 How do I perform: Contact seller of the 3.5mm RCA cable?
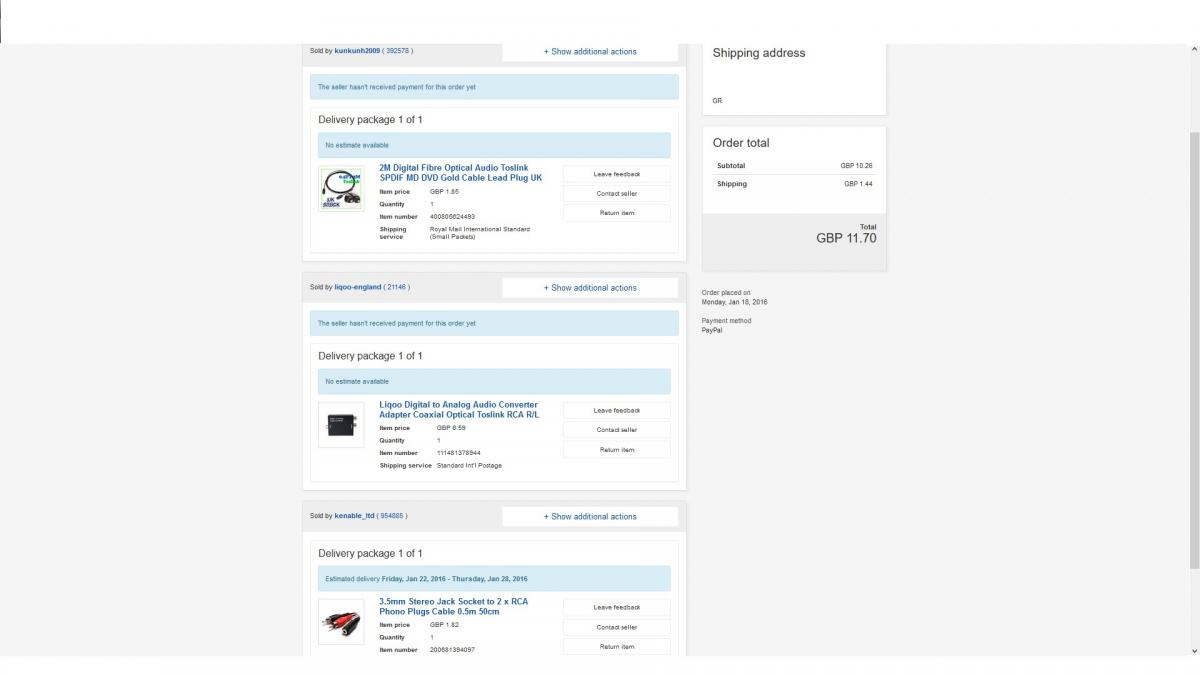617,627
